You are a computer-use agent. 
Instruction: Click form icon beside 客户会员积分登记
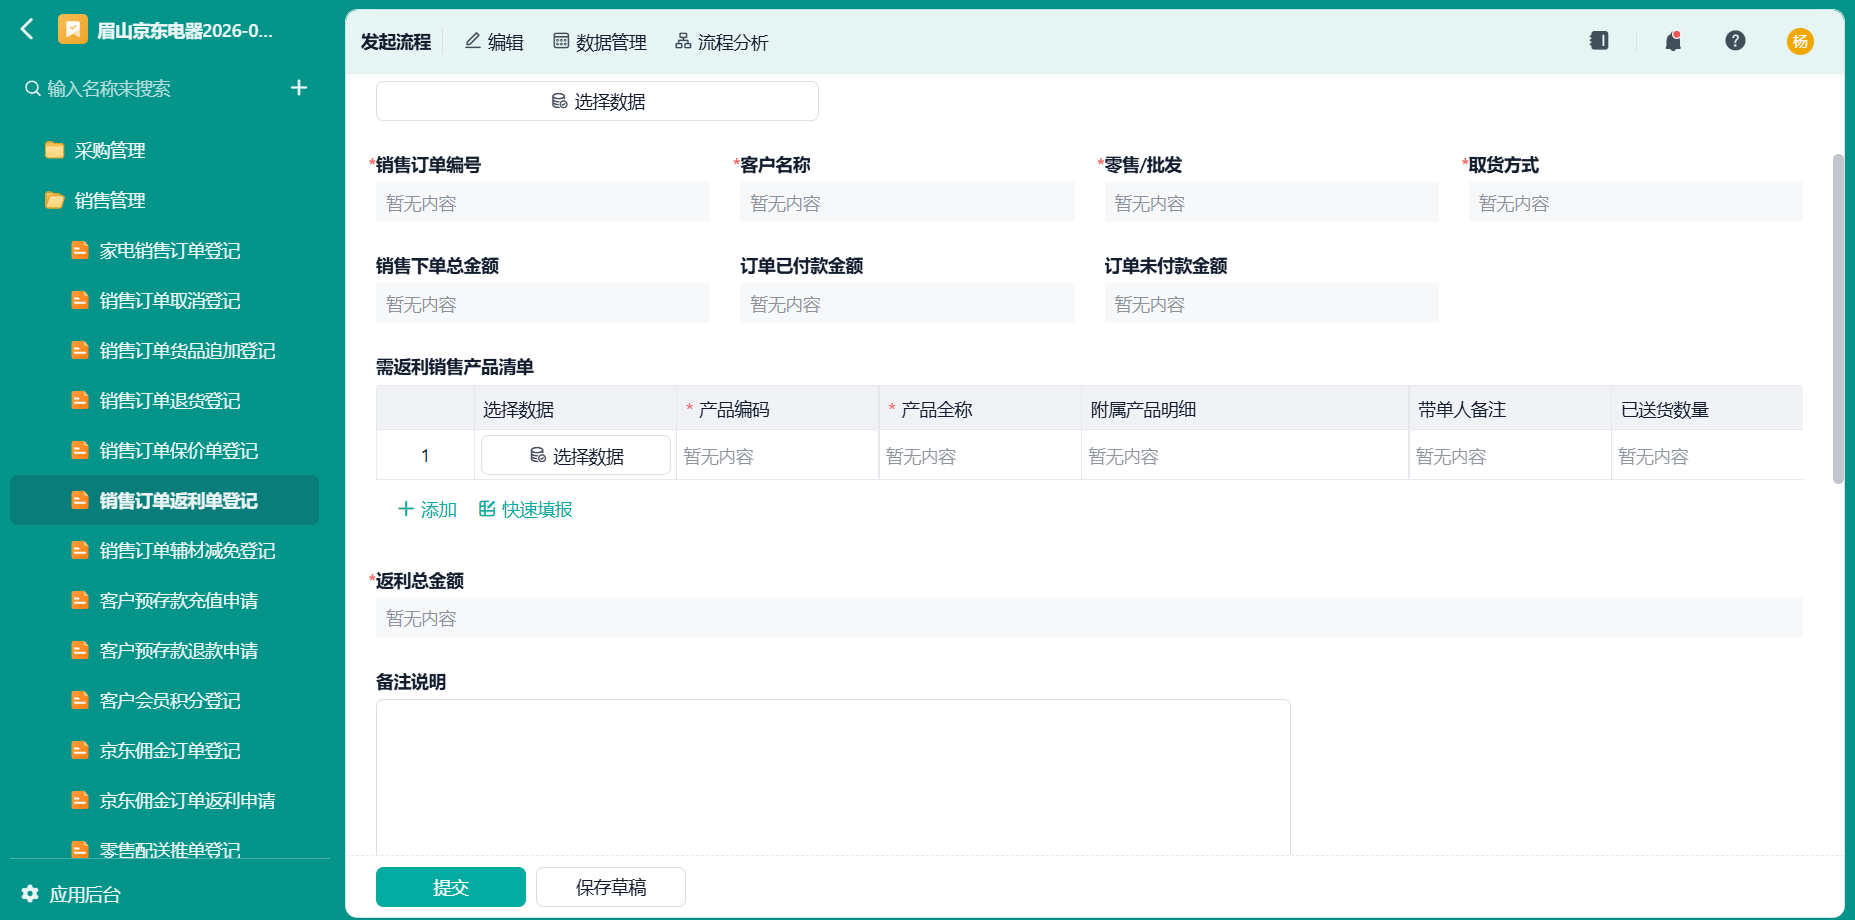(80, 700)
